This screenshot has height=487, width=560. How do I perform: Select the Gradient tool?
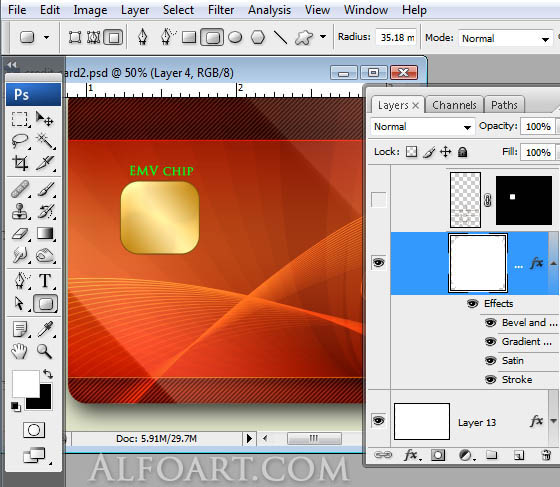[45, 234]
